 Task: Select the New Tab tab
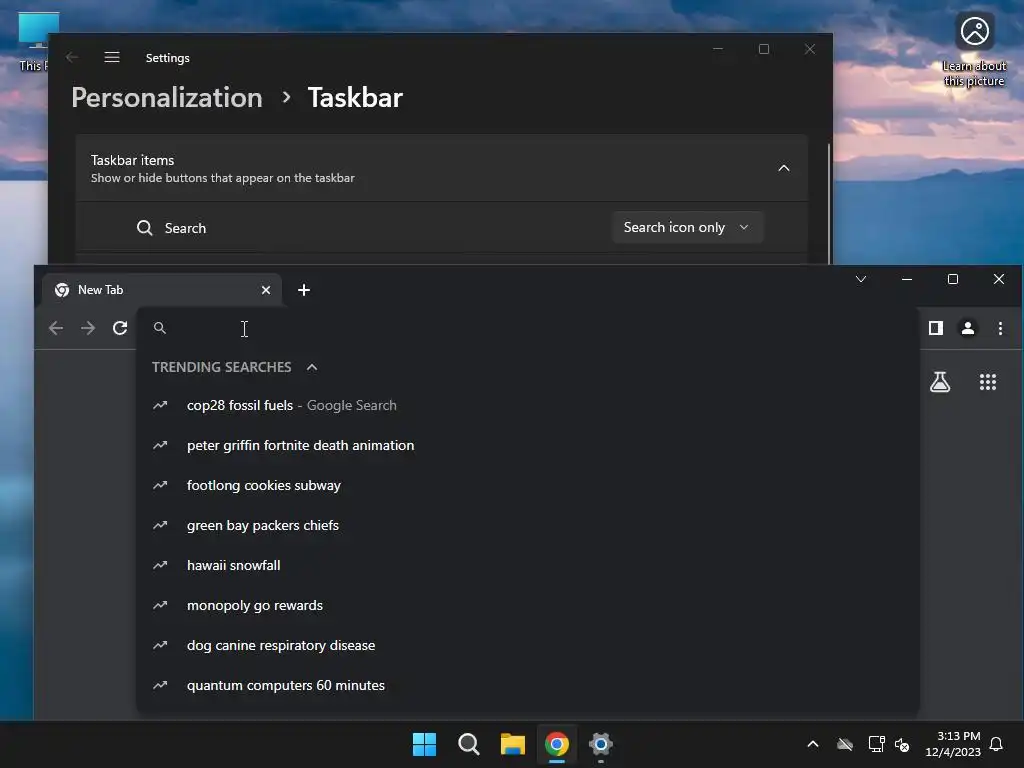point(161,290)
